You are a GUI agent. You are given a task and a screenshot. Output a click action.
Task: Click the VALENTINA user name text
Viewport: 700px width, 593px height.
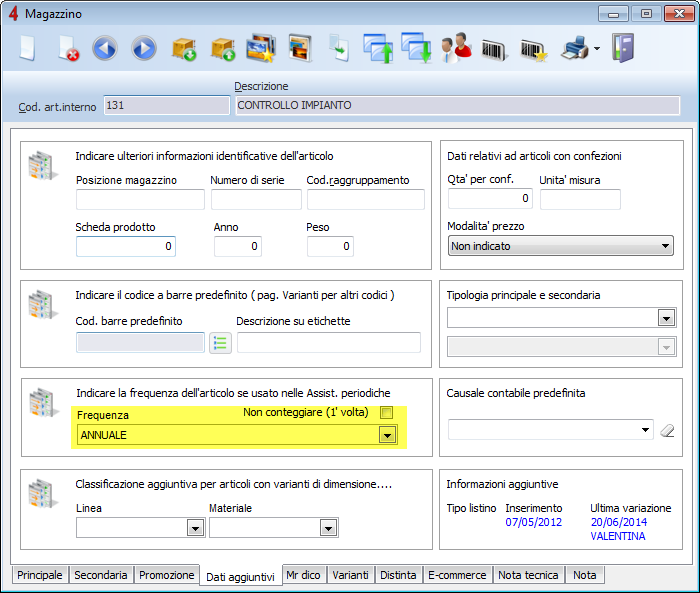click(x=618, y=536)
